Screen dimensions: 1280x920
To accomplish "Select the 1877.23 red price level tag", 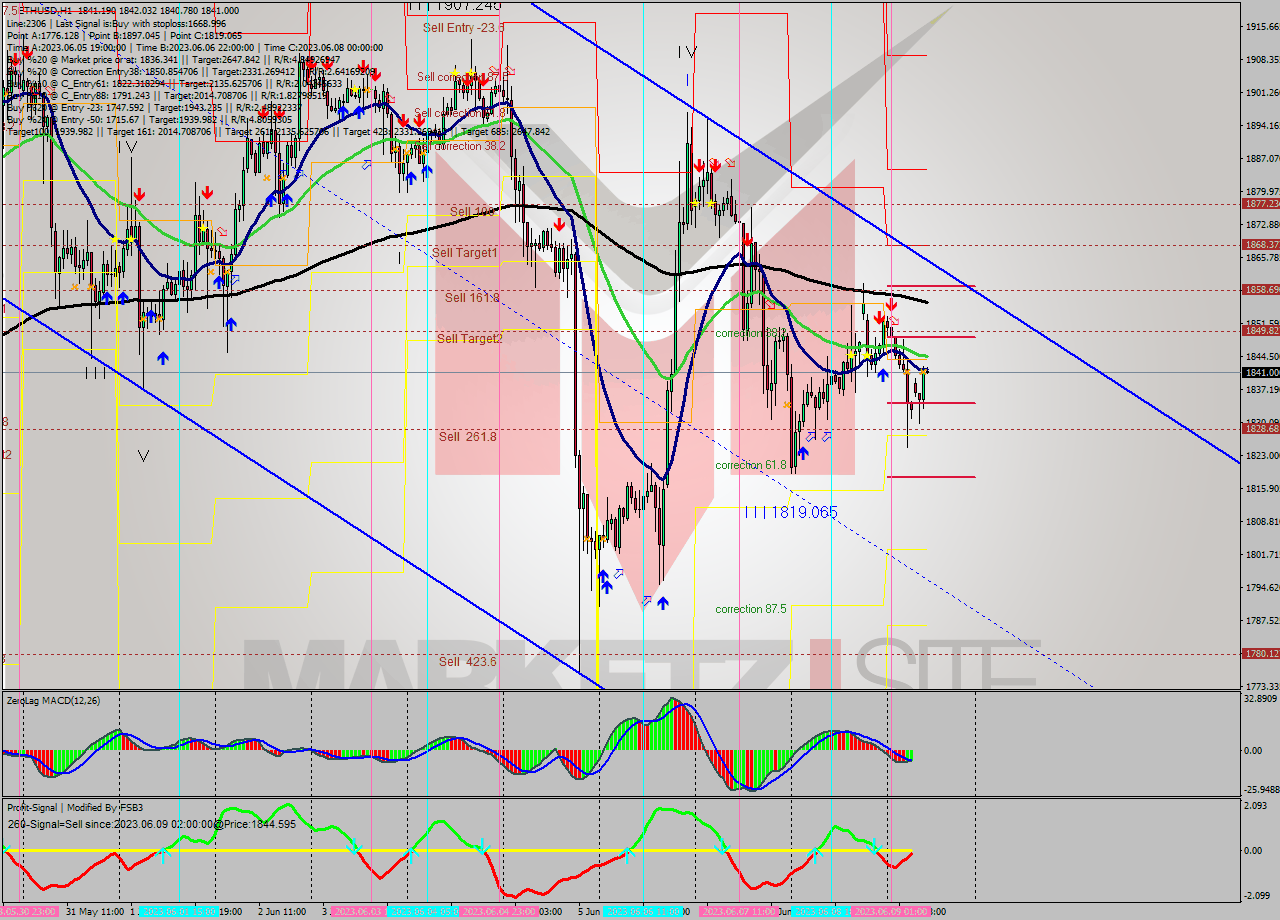I will coord(1259,203).
